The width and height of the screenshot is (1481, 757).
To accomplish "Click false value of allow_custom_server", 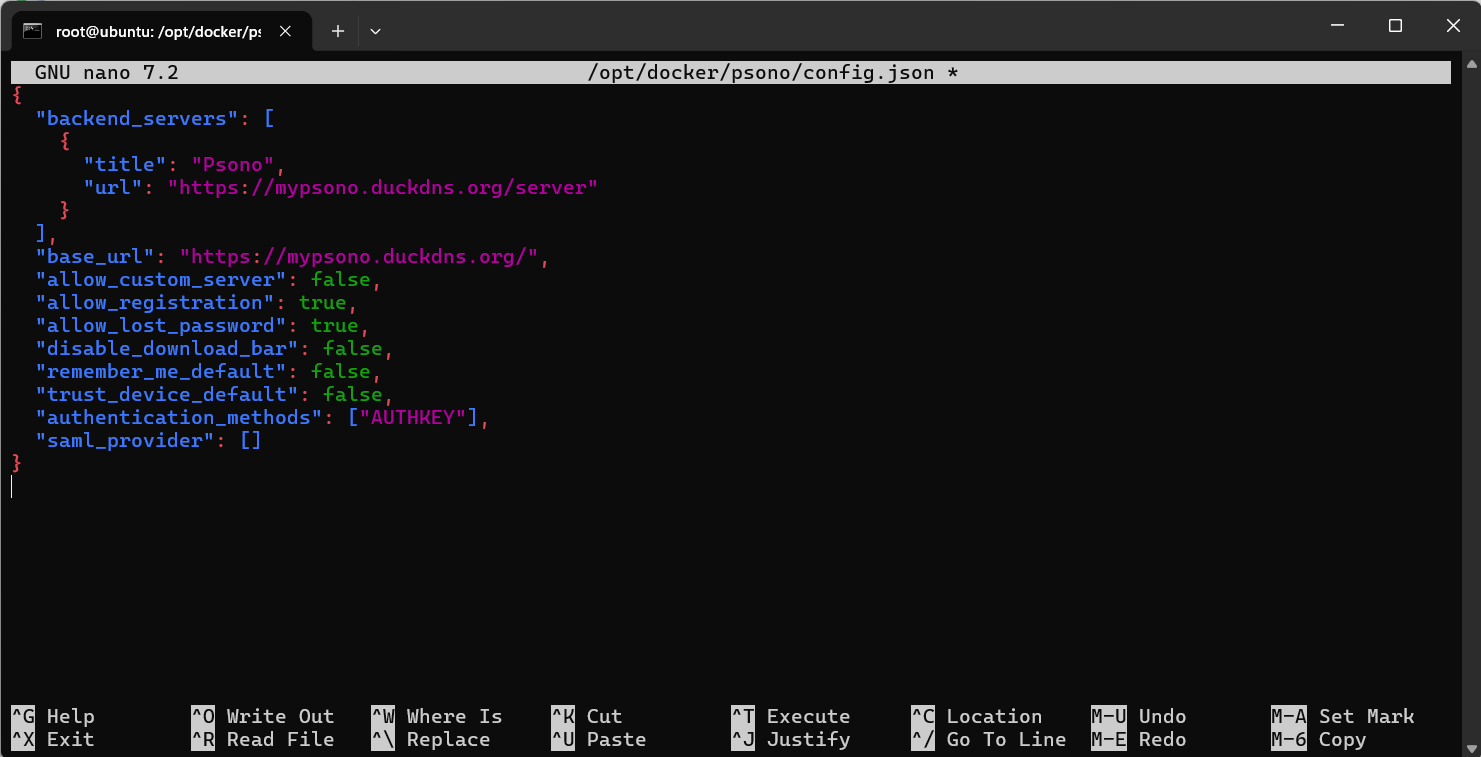I will pos(341,279).
